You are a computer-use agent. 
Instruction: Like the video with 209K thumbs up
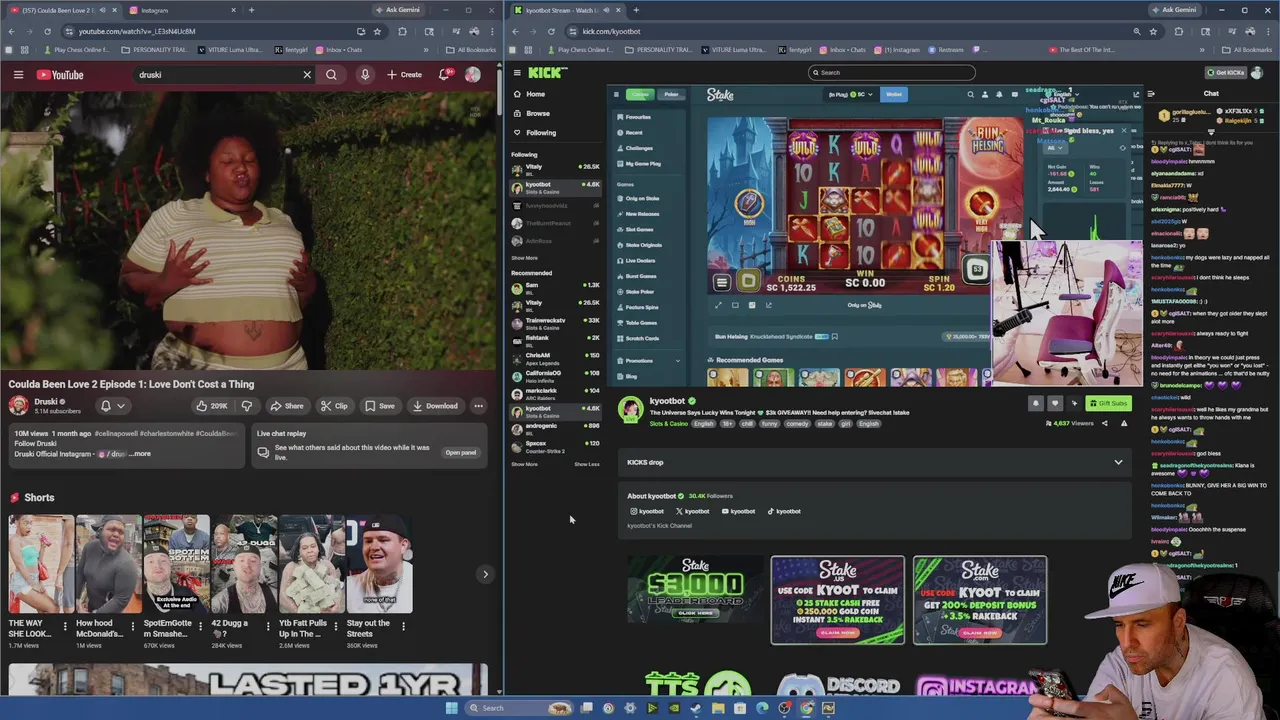click(212, 406)
